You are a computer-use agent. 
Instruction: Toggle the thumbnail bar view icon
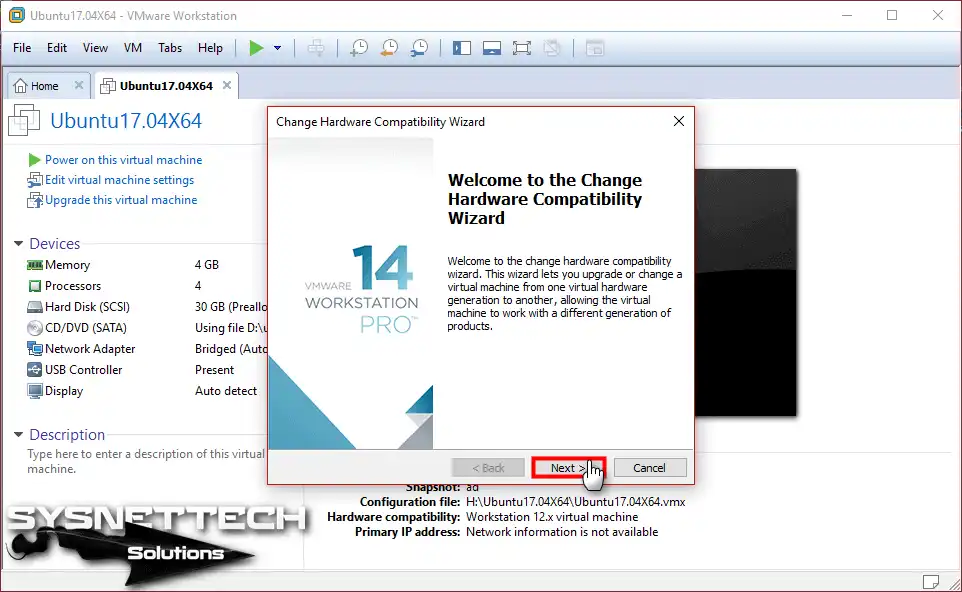pyautogui.click(x=491, y=48)
